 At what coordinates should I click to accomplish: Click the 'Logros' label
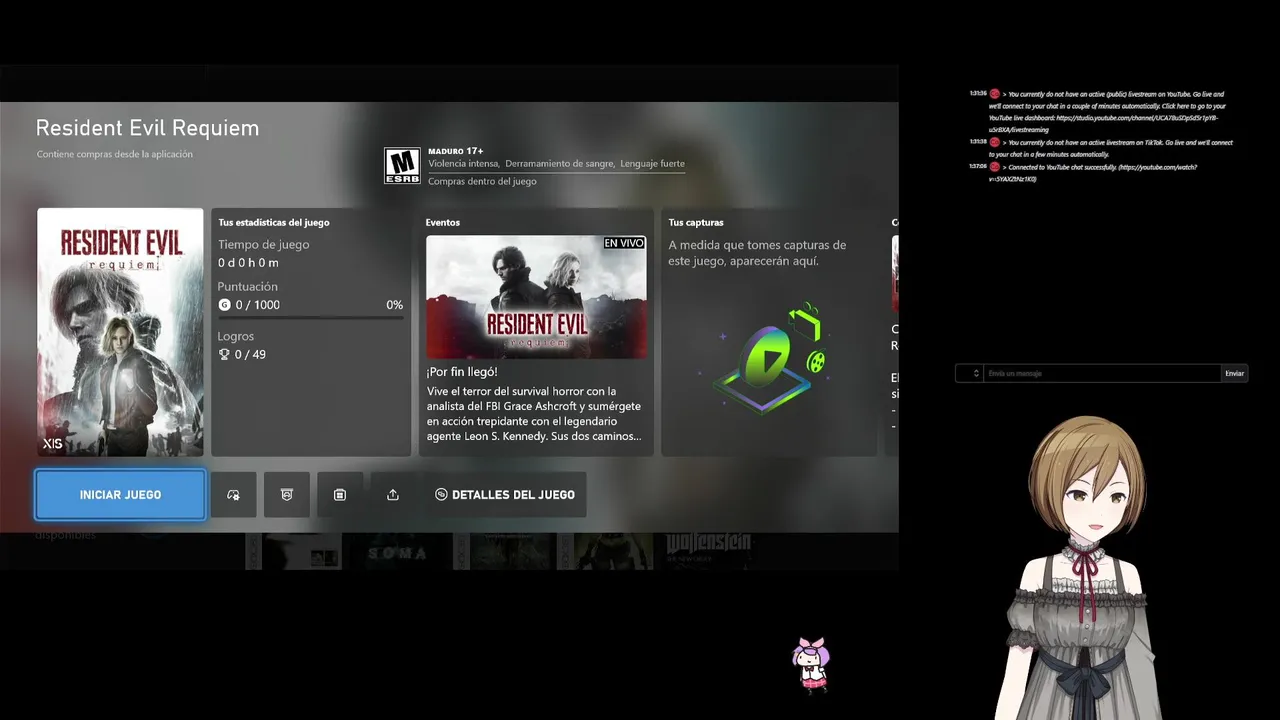coord(236,337)
